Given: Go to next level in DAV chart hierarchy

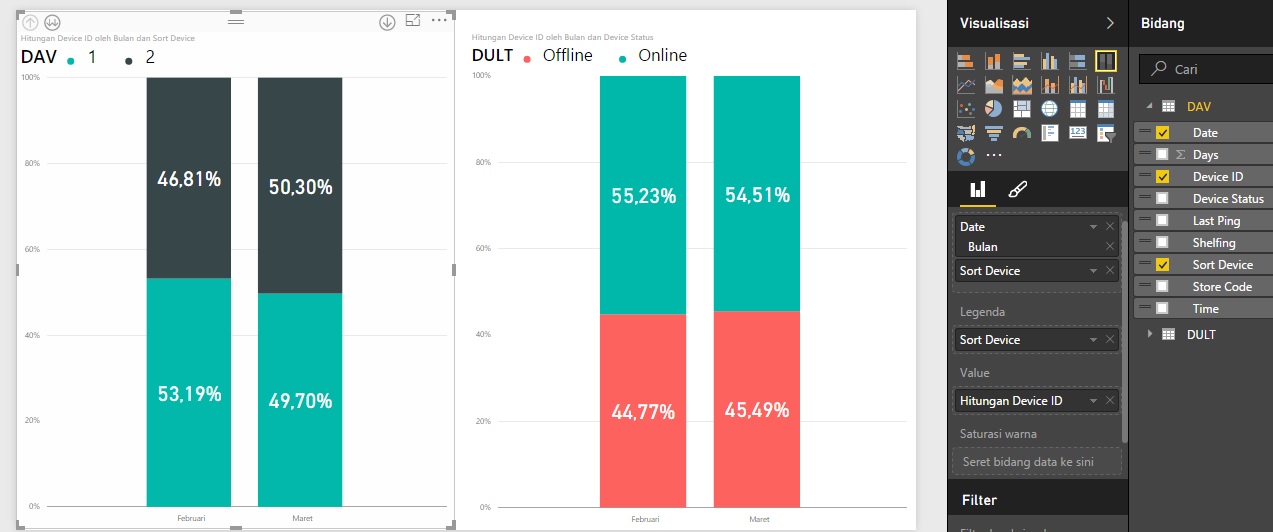Looking at the screenshot, I should [53, 22].
